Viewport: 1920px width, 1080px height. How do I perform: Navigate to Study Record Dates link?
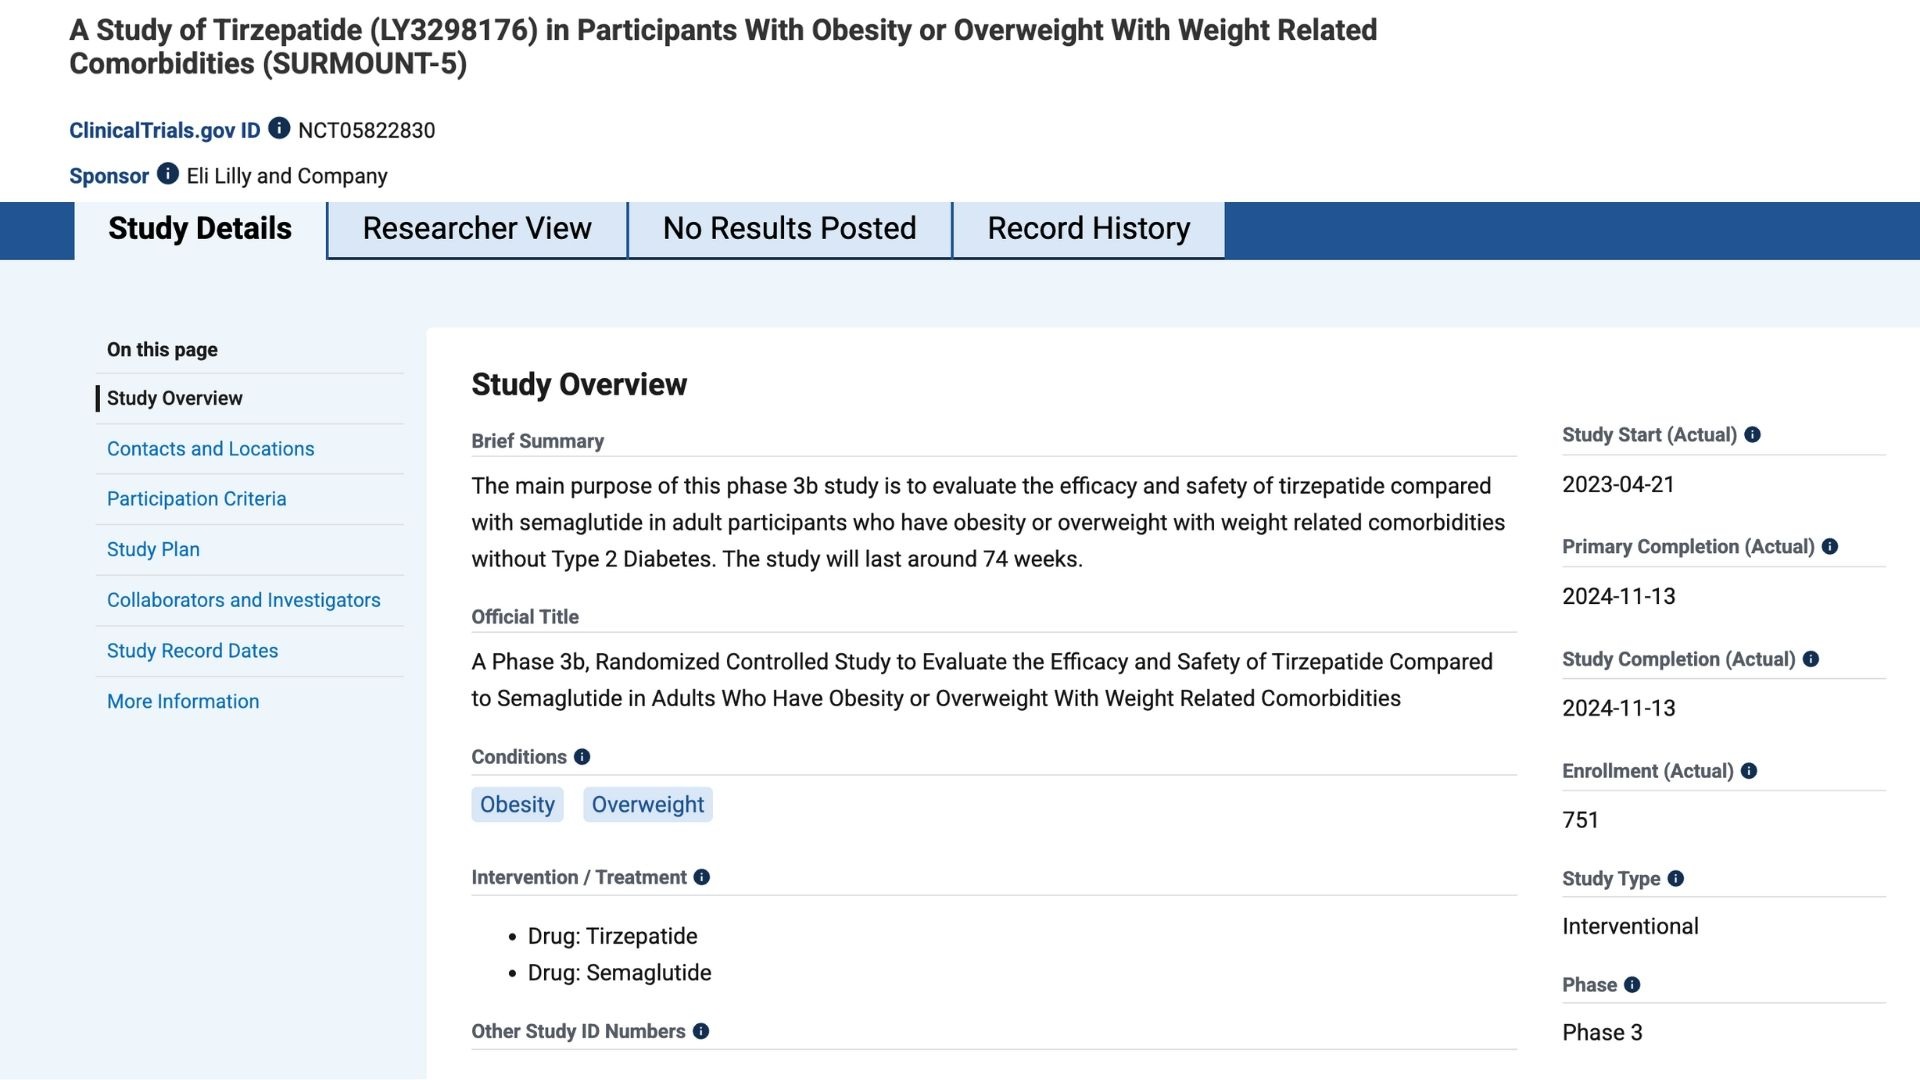192,651
